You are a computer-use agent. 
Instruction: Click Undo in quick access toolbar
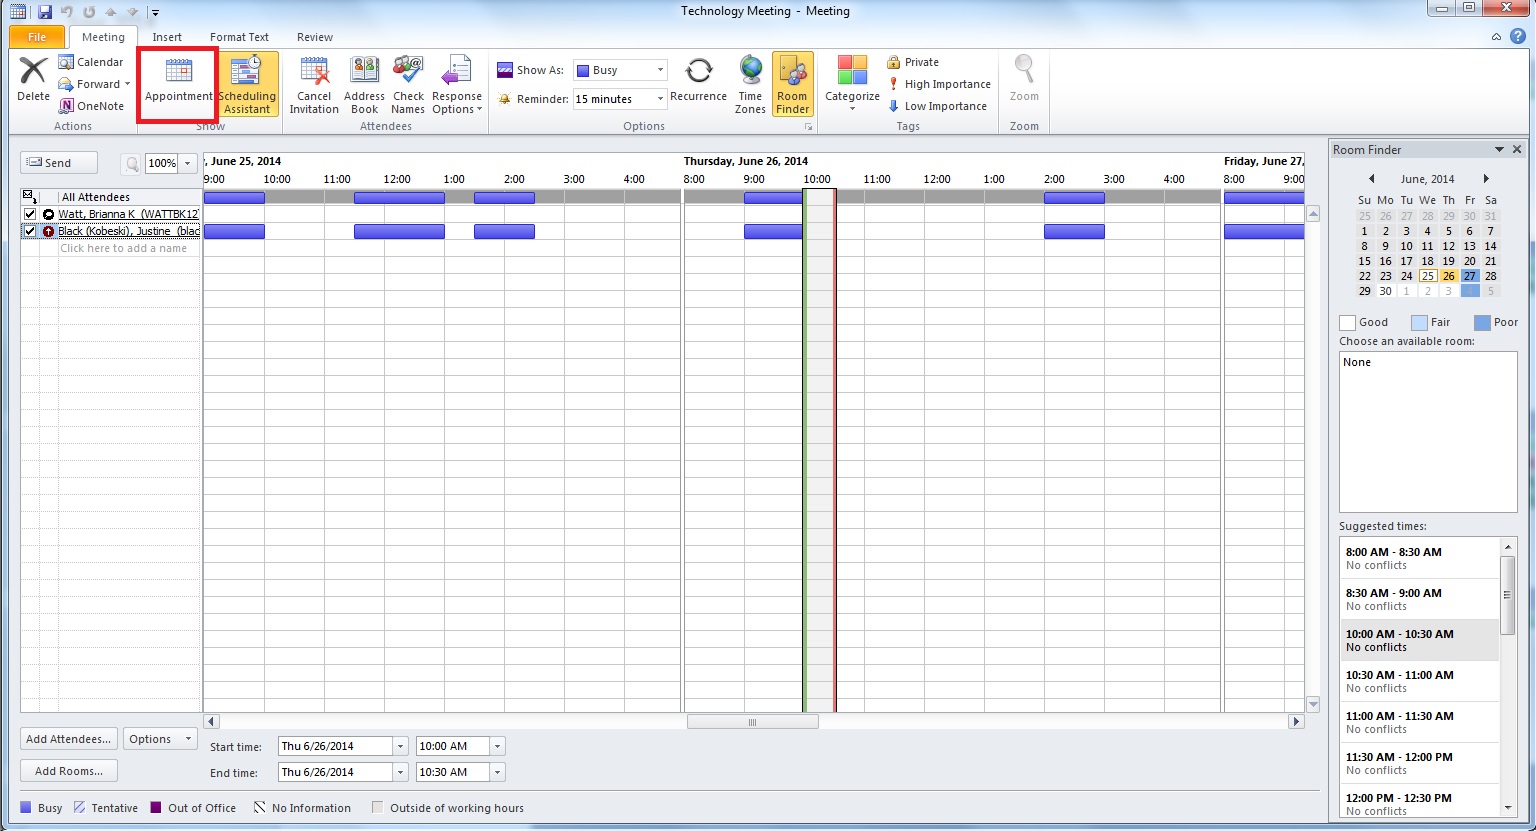coord(67,12)
